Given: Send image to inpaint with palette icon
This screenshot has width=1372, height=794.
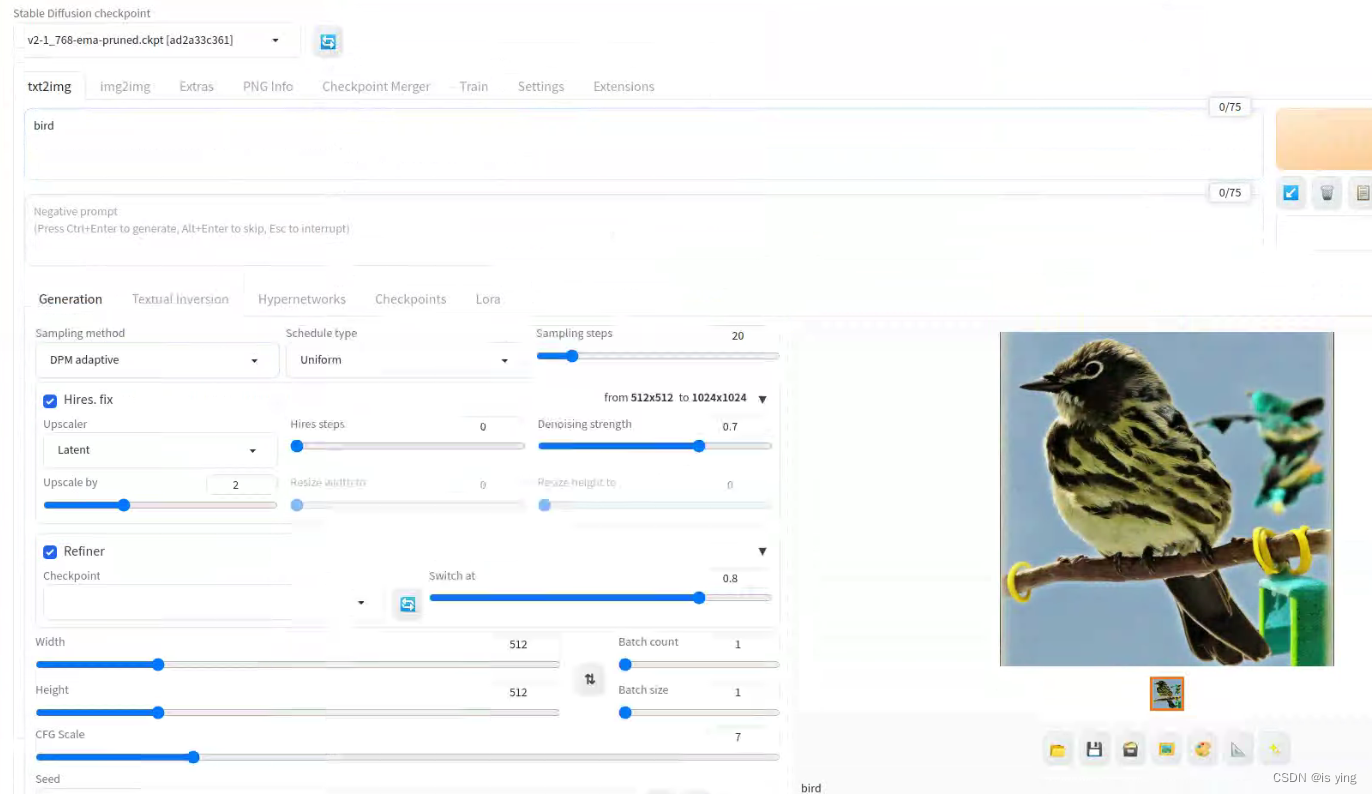Looking at the screenshot, I should point(1202,749).
